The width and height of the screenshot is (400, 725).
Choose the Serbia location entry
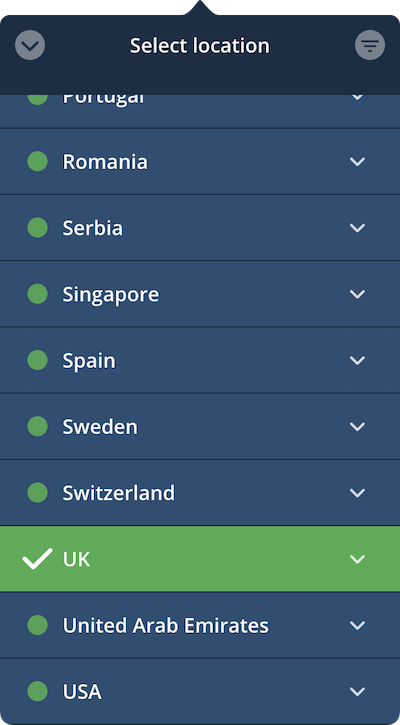click(x=200, y=228)
